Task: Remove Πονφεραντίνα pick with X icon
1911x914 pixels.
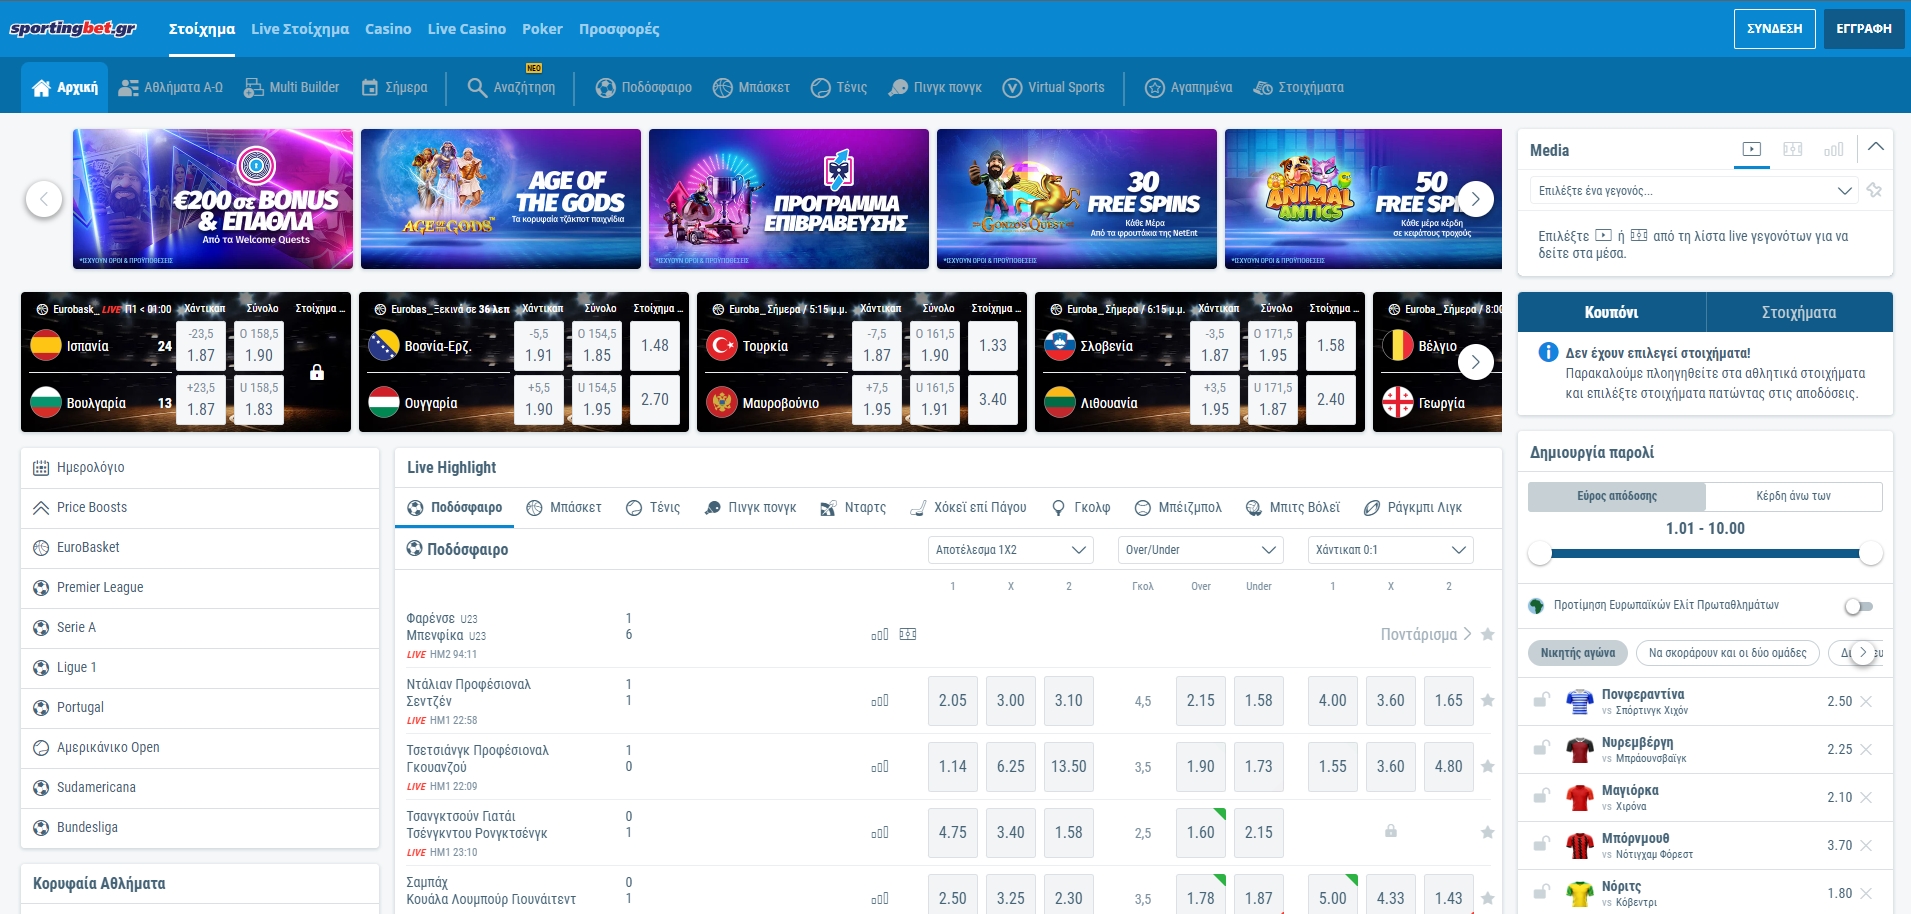Action: [1866, 702]
